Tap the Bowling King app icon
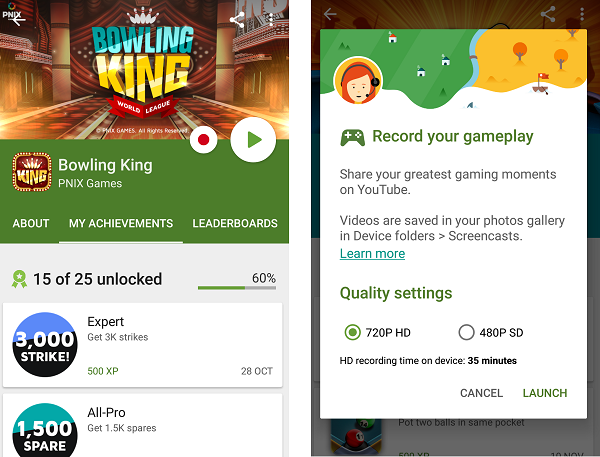Screen dimensions: 600x457 pos(32,171)
